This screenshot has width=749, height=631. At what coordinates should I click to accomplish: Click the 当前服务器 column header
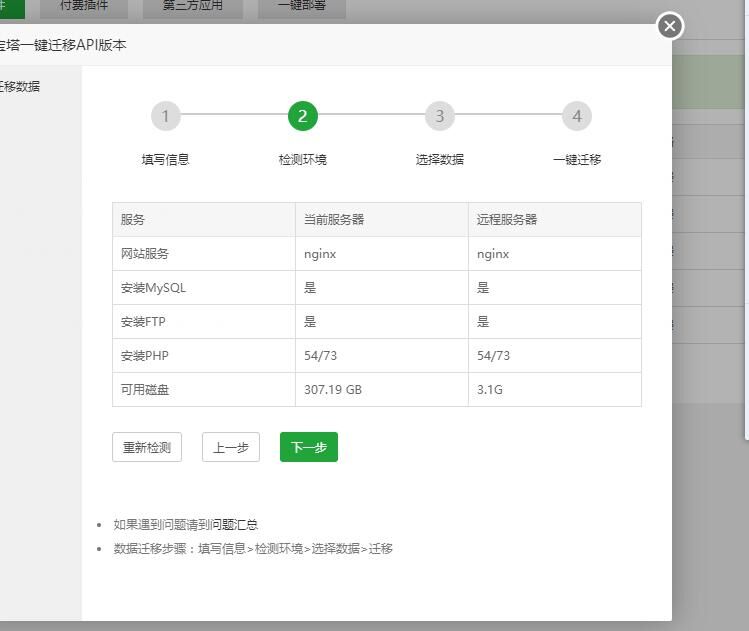[334, 219]
